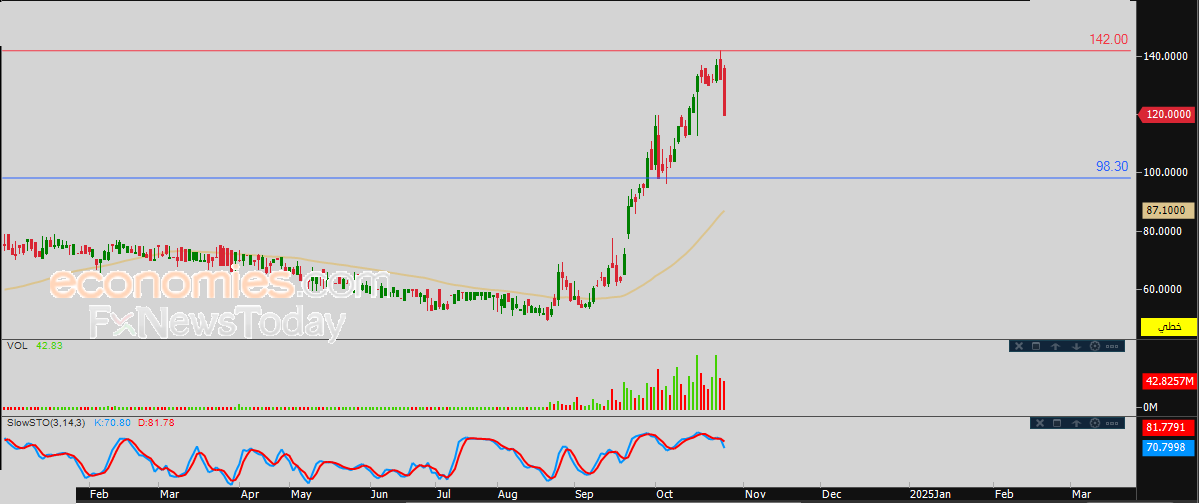The height and width of the screenshot is (504, 1199).
Task: Click the yellow linear scale label
Action: [x=1168, y=327]
